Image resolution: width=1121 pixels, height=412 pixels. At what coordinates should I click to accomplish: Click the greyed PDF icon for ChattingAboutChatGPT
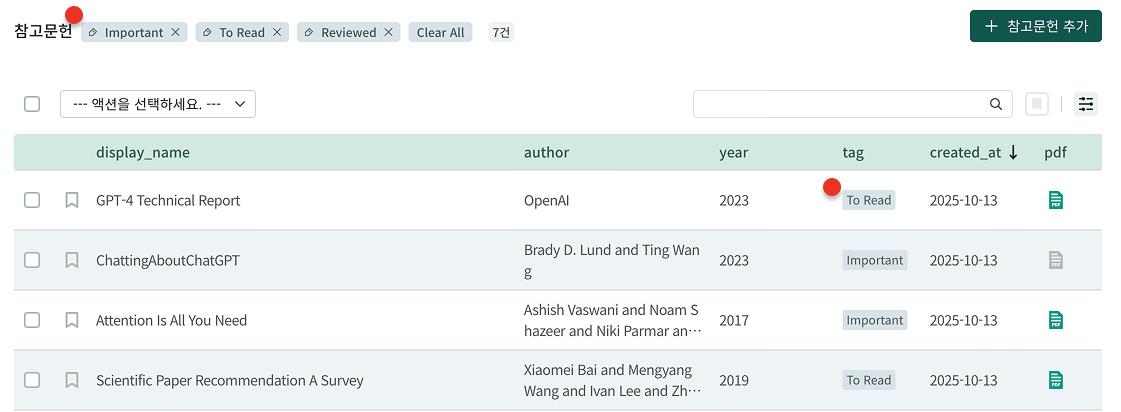[1055, 260]
